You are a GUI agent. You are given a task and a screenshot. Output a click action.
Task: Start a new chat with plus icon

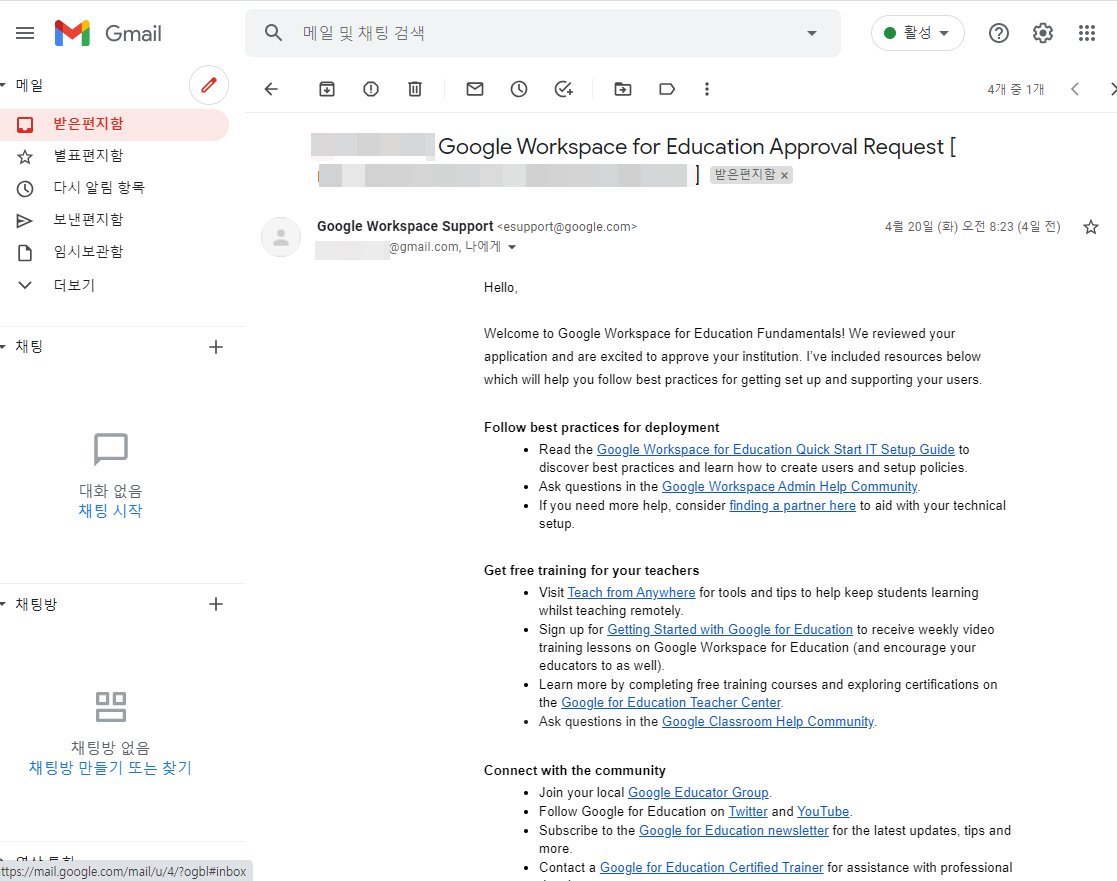point(216,347)
